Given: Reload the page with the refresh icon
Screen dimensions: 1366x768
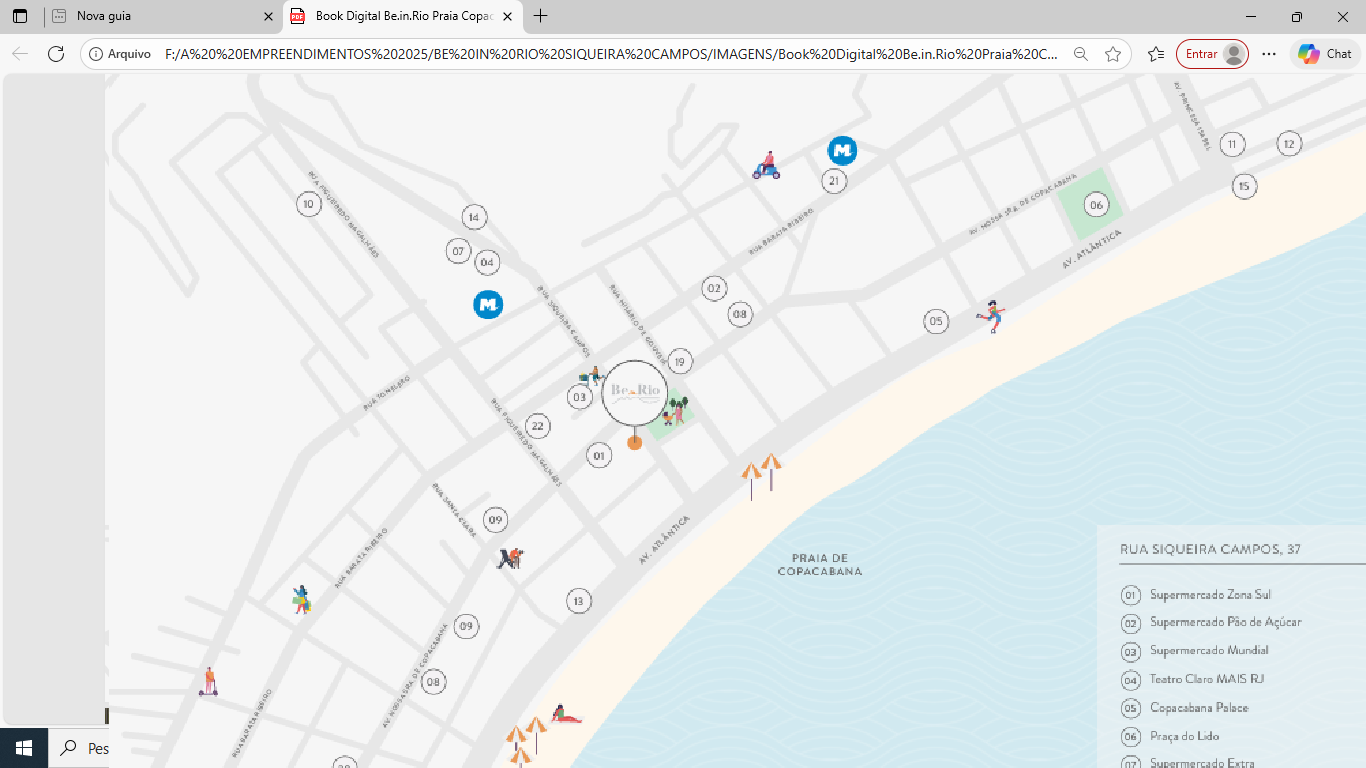Looking at the screenshot, I should click(56, 54).
